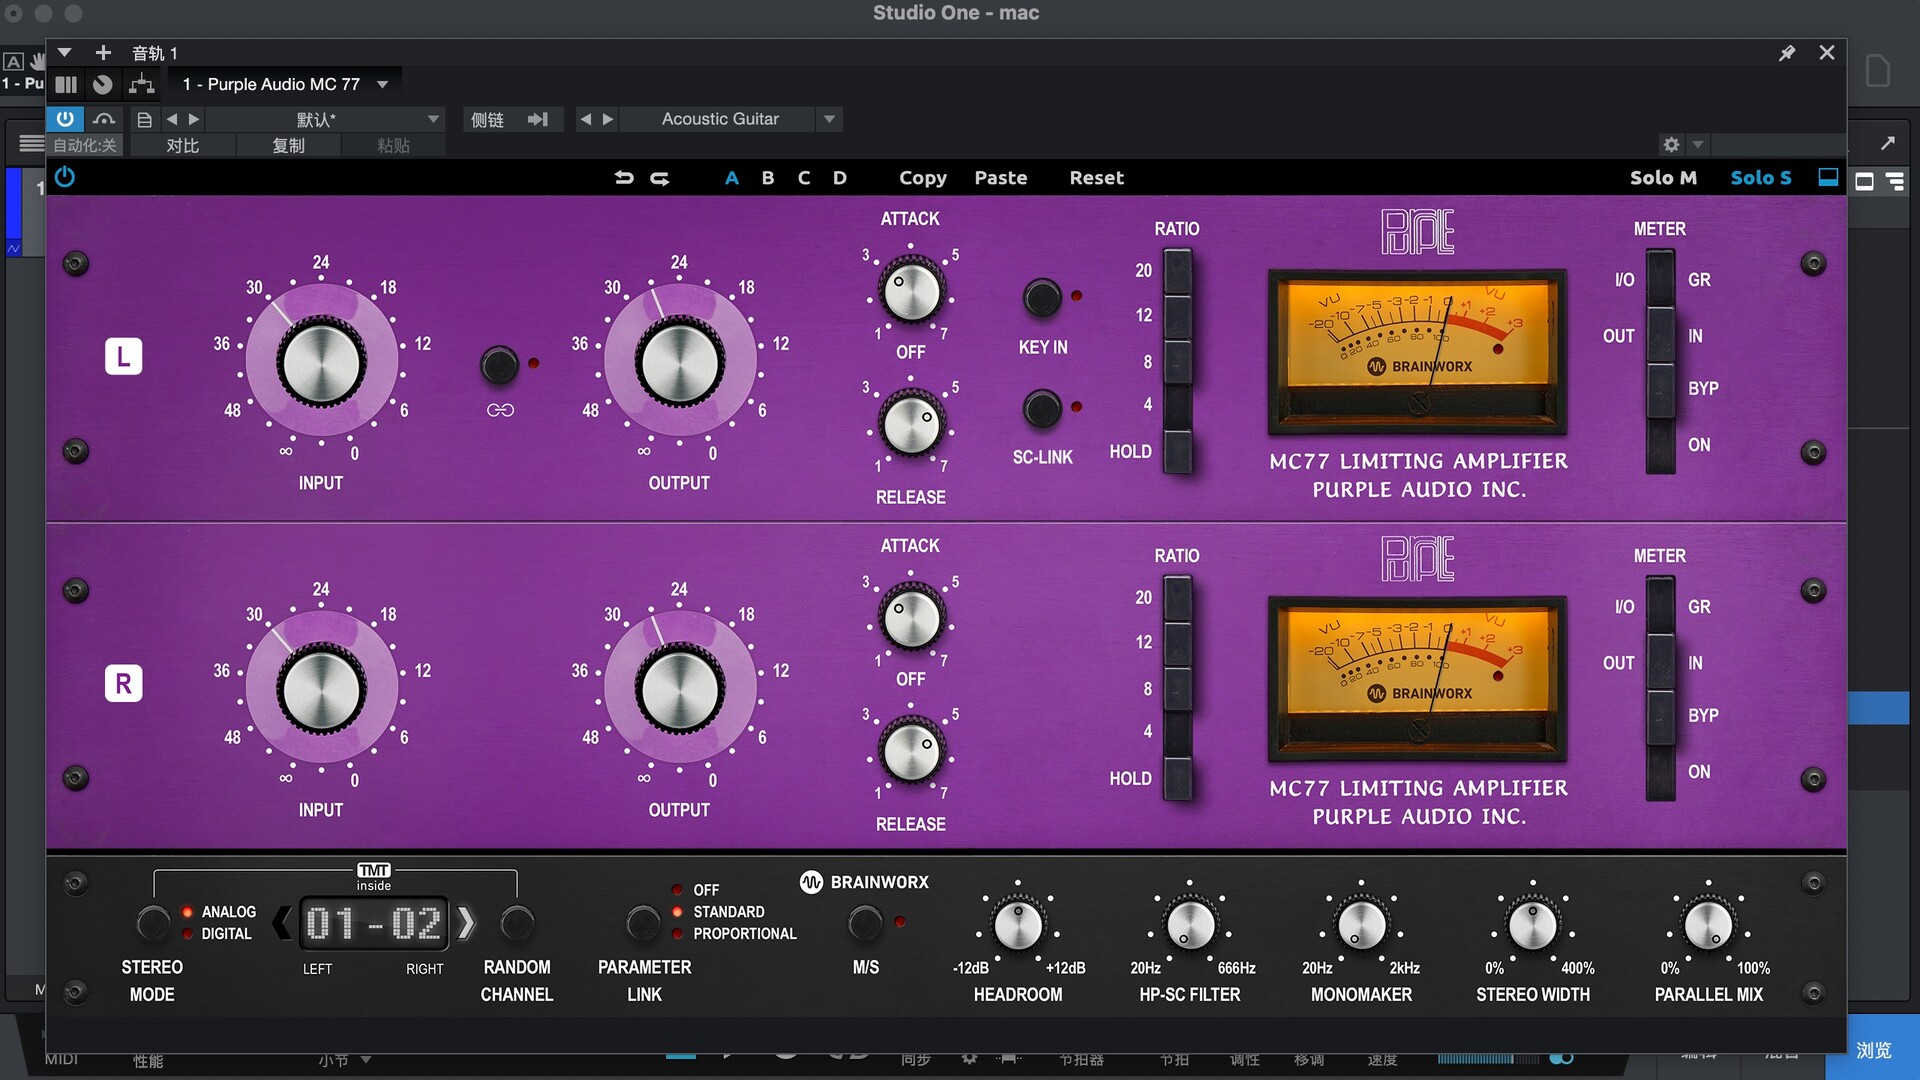Toggle the channel link button
The image size is (1920, 1080).
(x=499, y=365)
